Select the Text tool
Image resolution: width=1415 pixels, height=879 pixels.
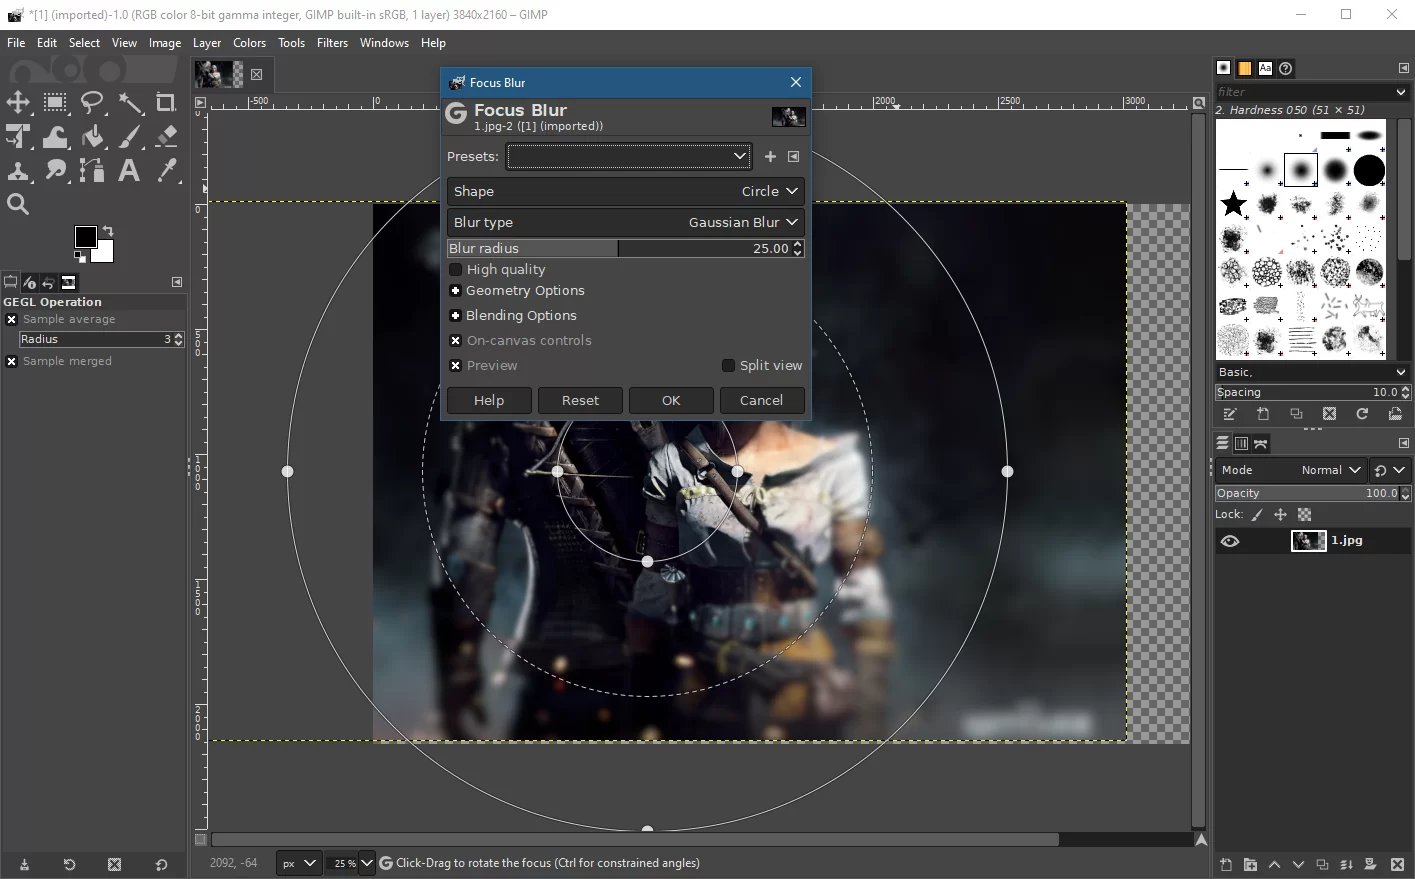[130, 171]
